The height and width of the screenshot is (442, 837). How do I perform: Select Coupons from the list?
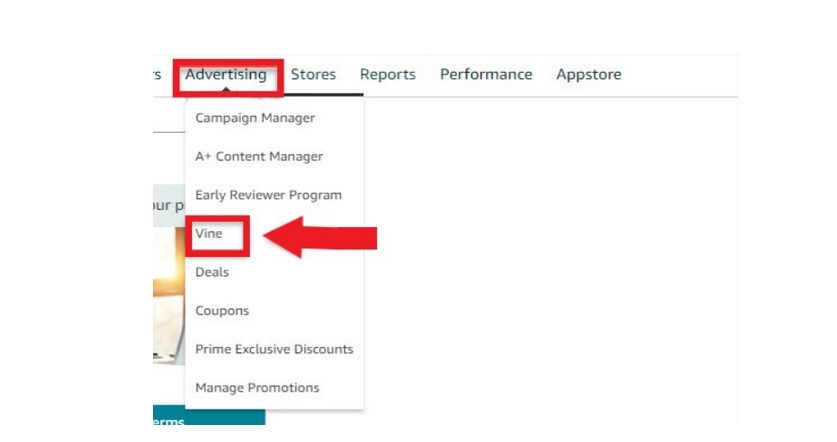222,311
